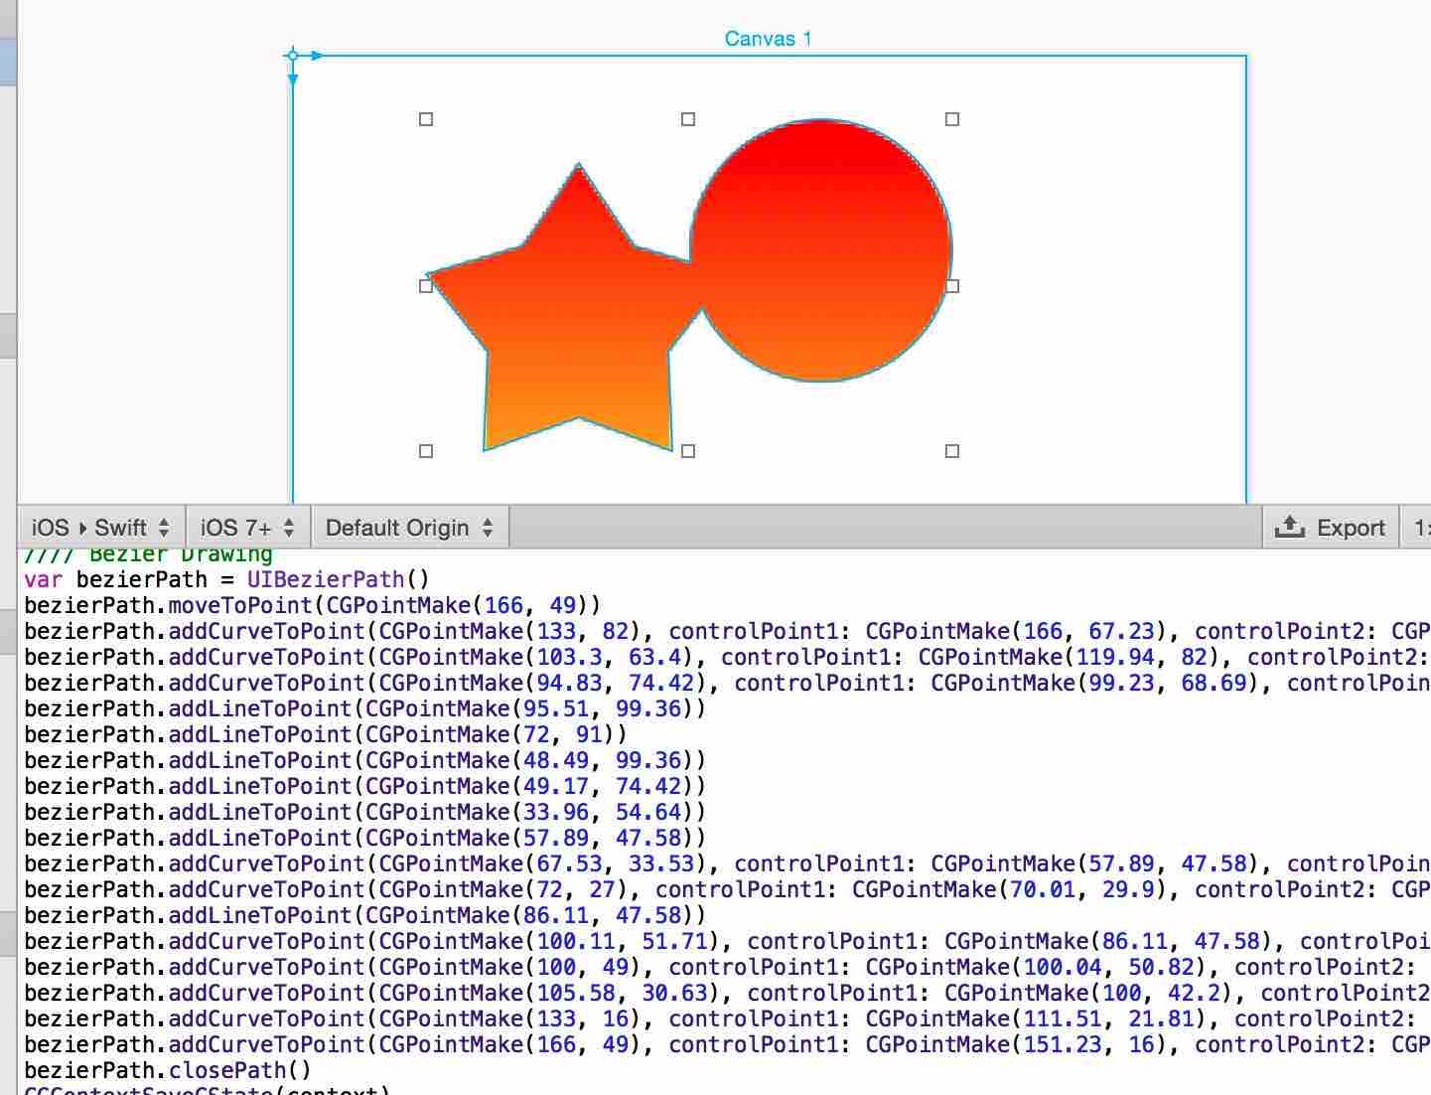Click the top-right selection handle of the shape
Image resolution: width=1431 pixels, height=1095 pixels.
coord(952,119)
